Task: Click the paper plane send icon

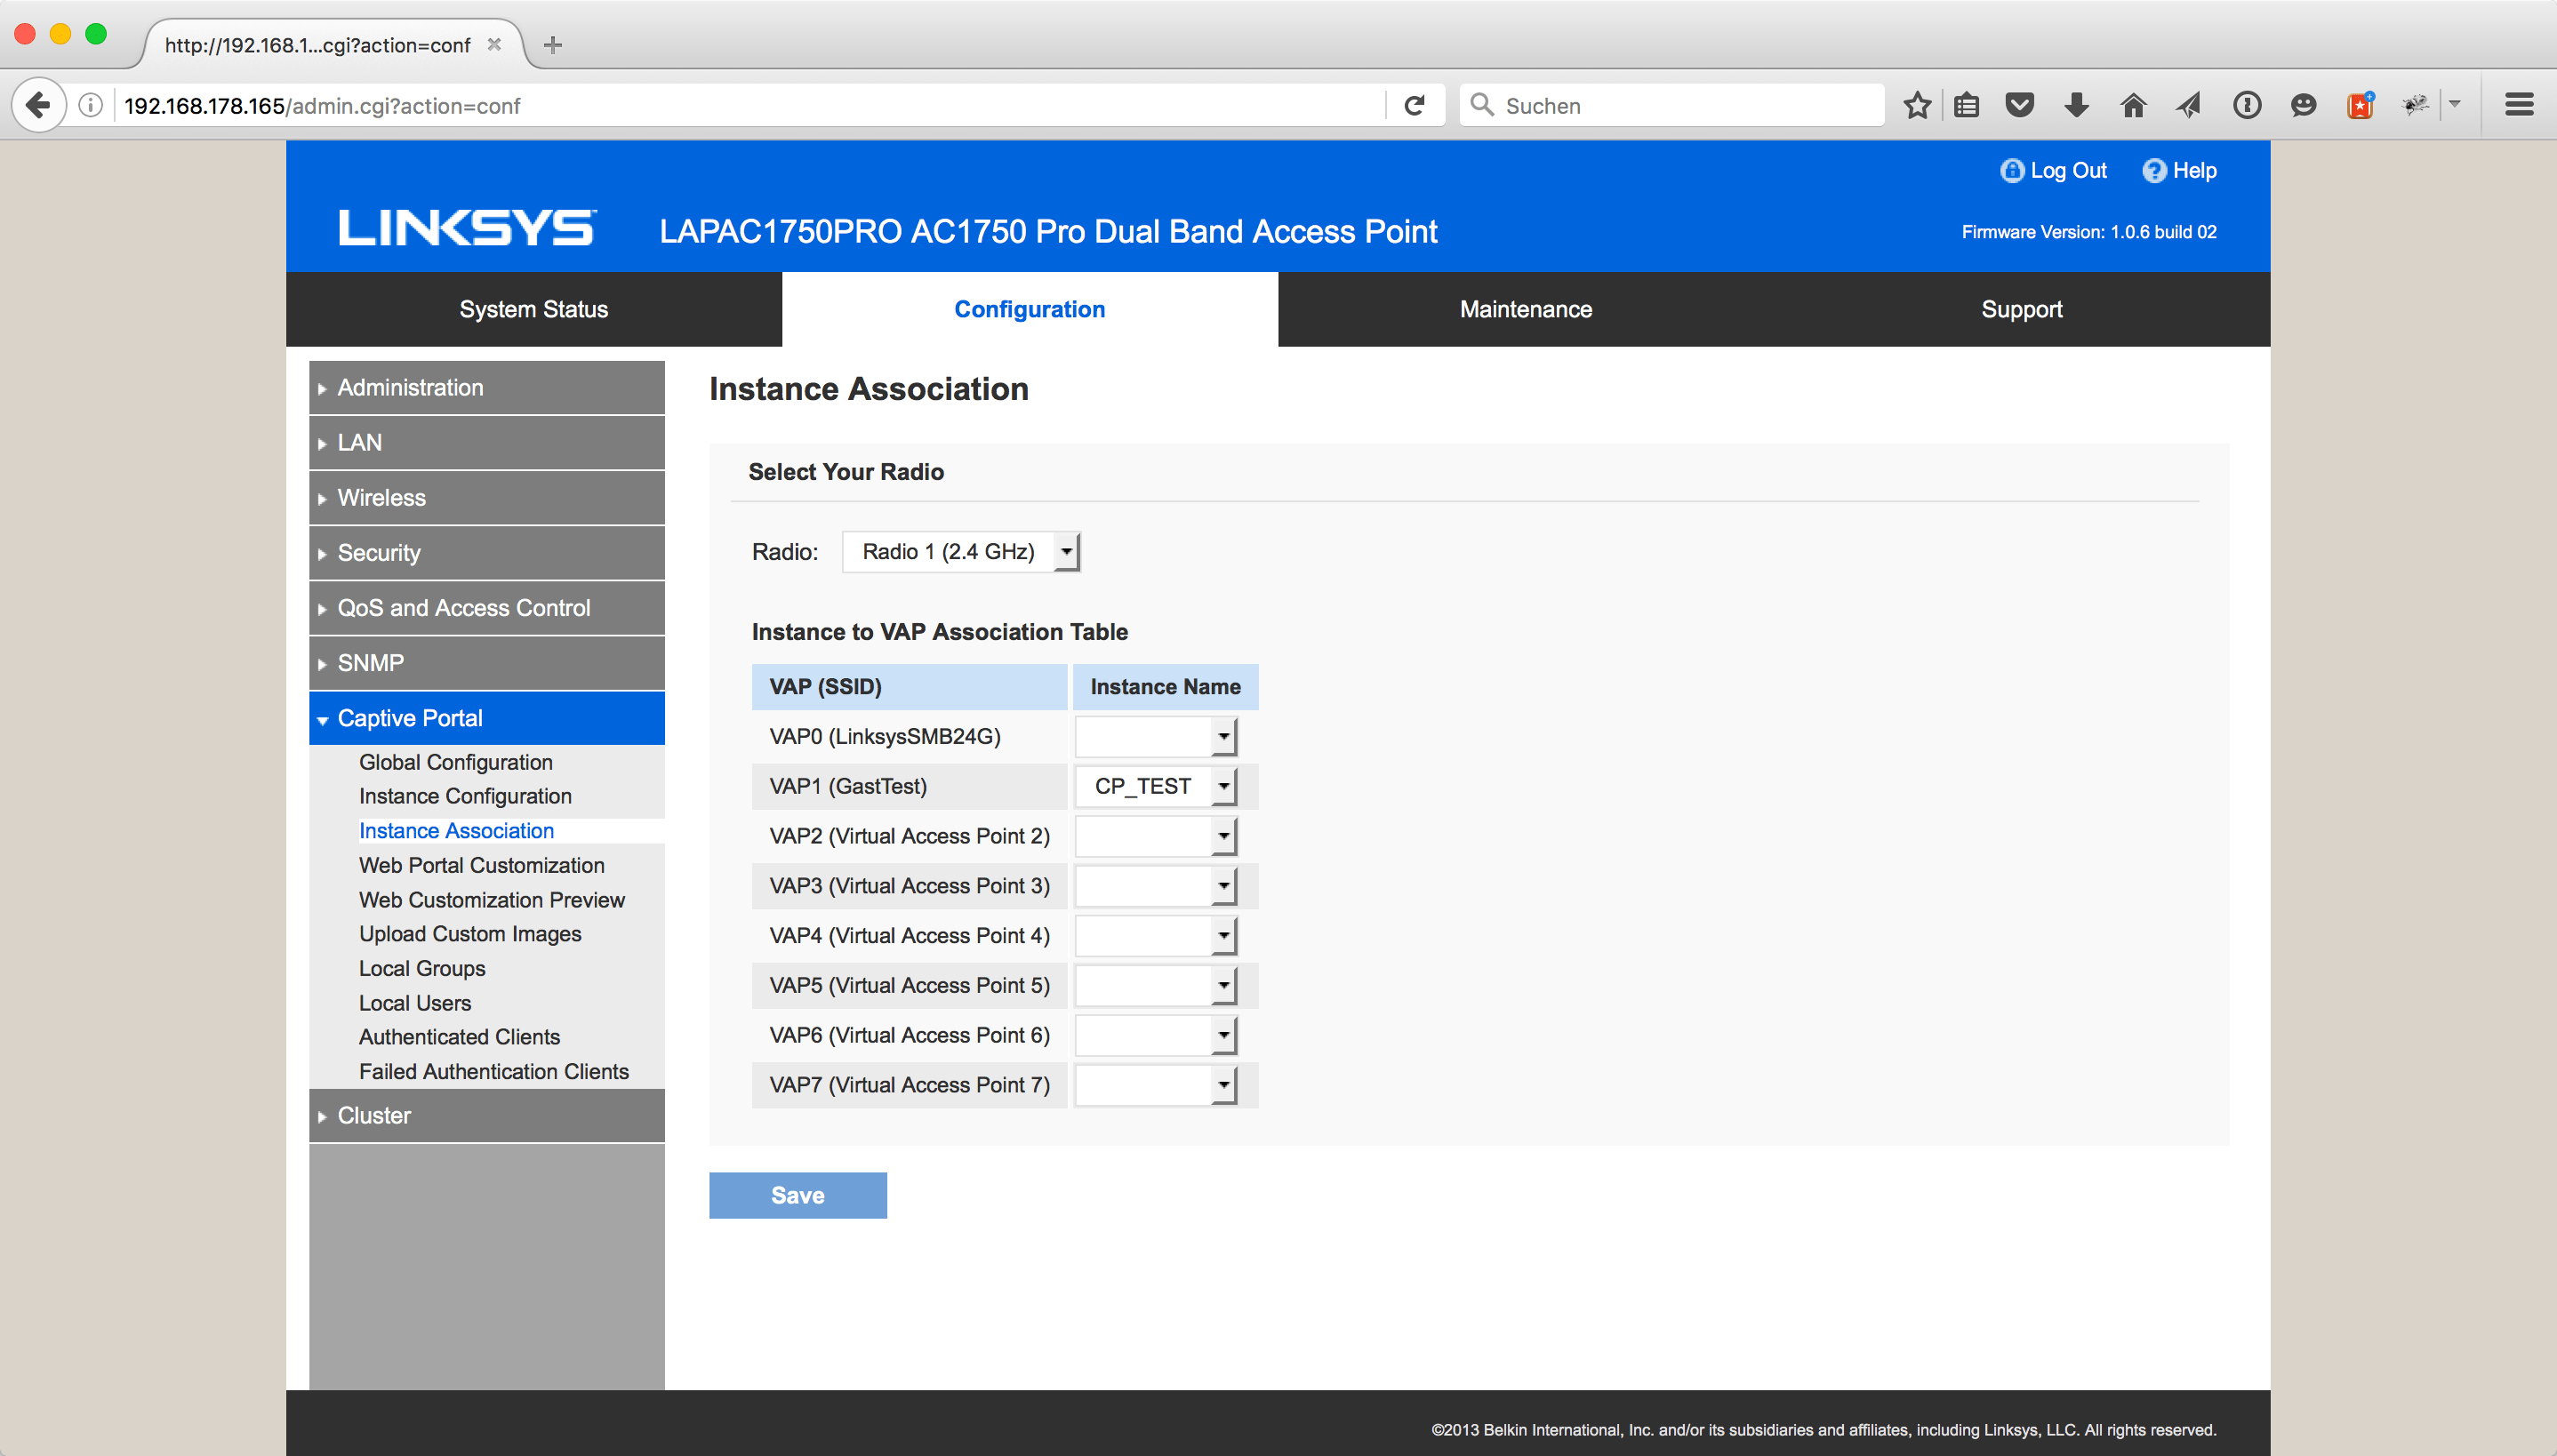Action: tap(2189, 105)
